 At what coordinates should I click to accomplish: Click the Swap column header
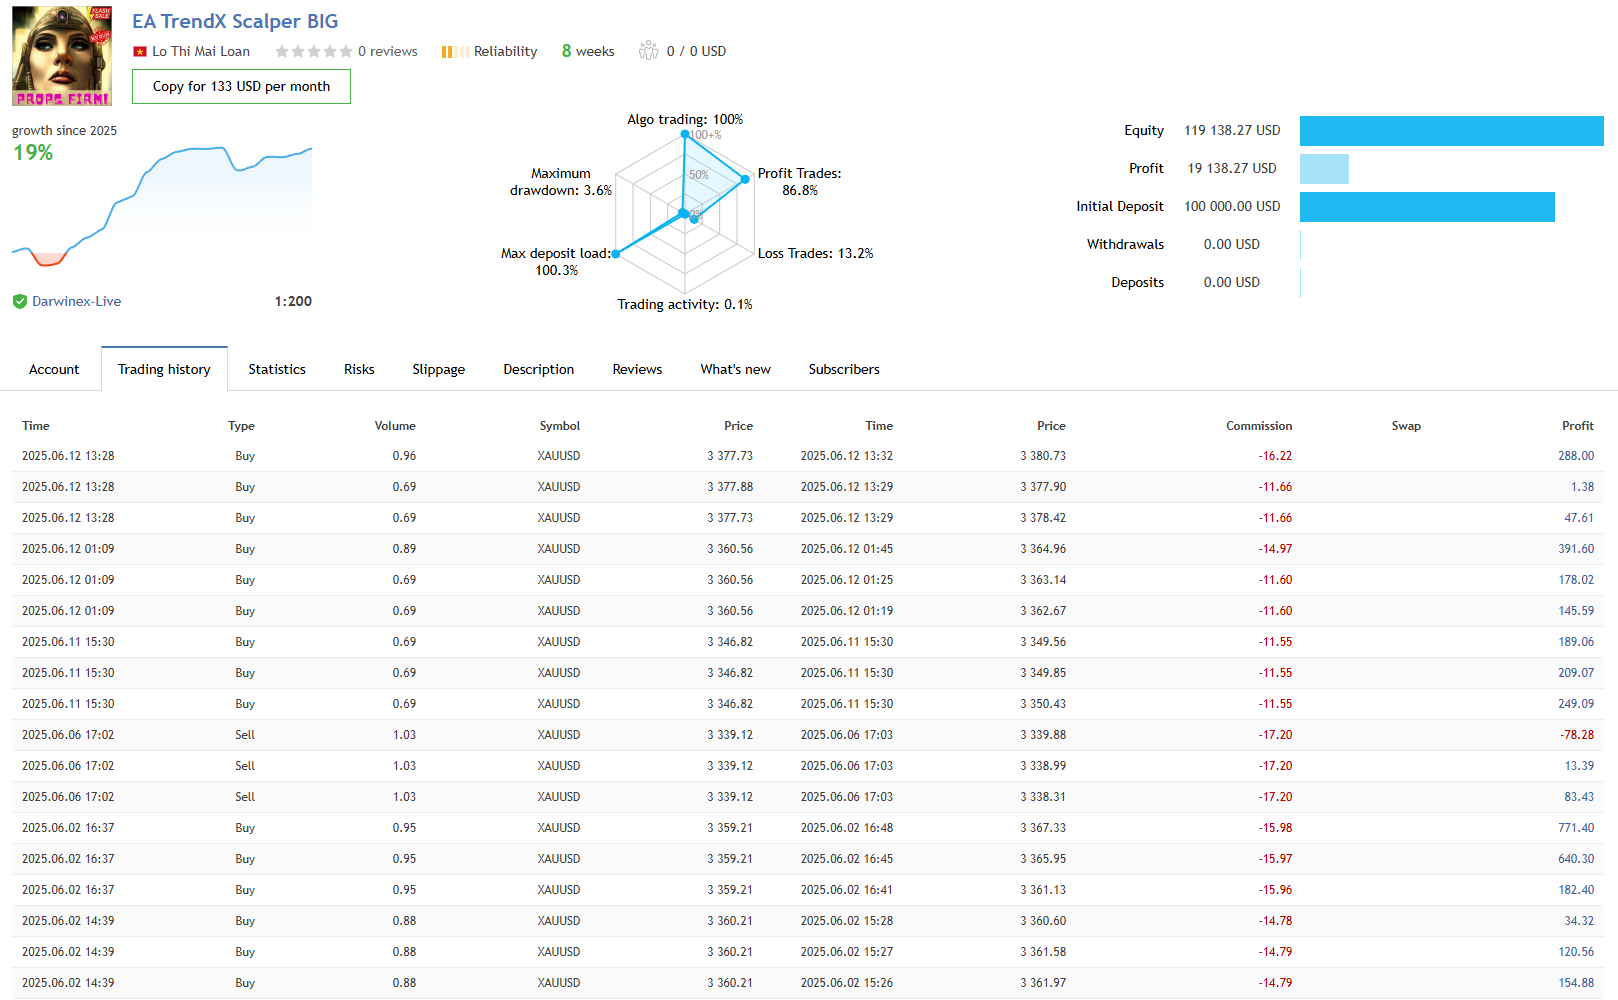coord(1406,426)
